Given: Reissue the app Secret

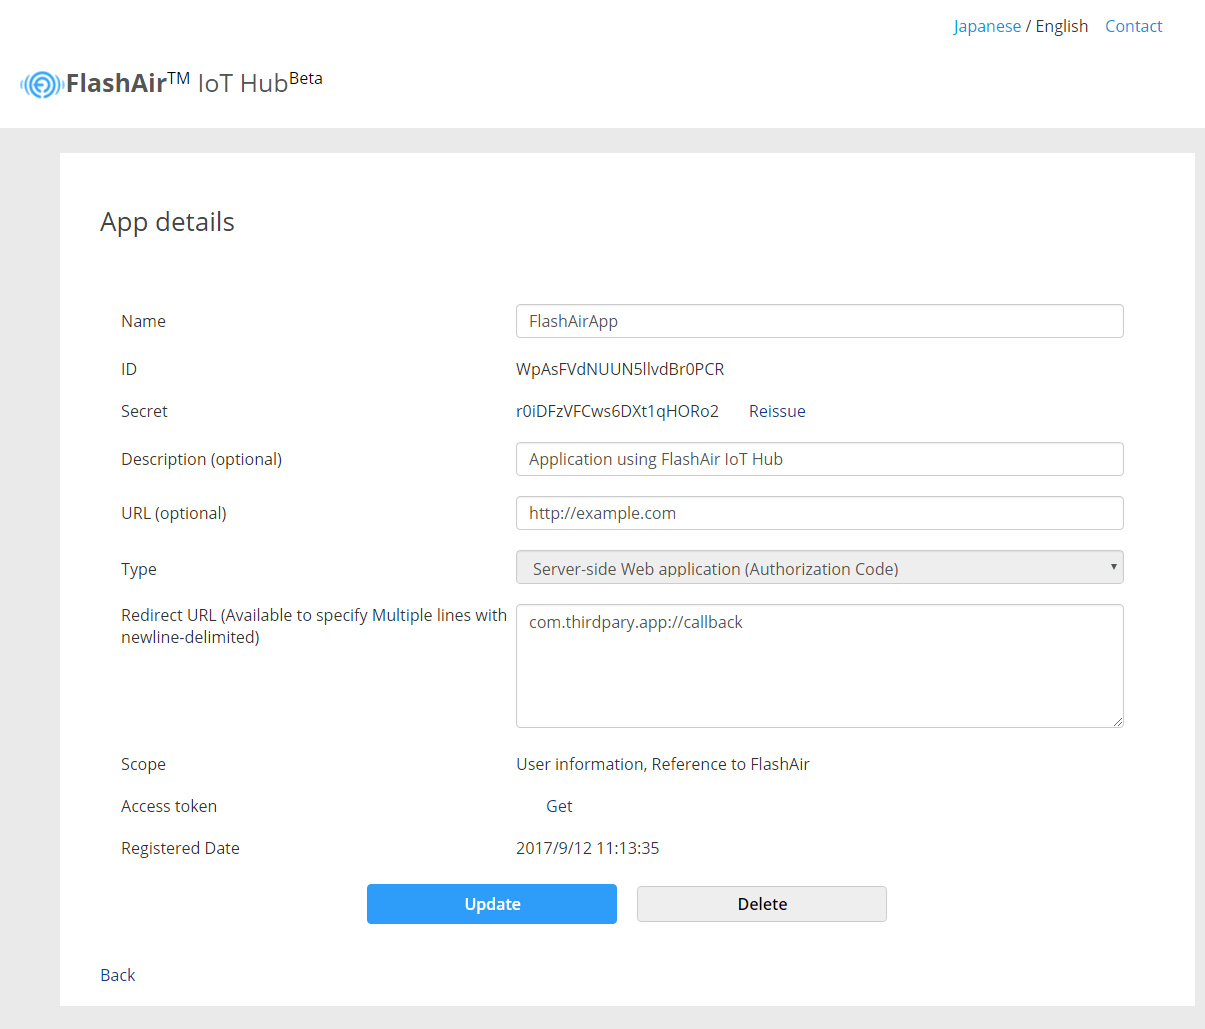Looking at the screenshot, I should point(777,410).
